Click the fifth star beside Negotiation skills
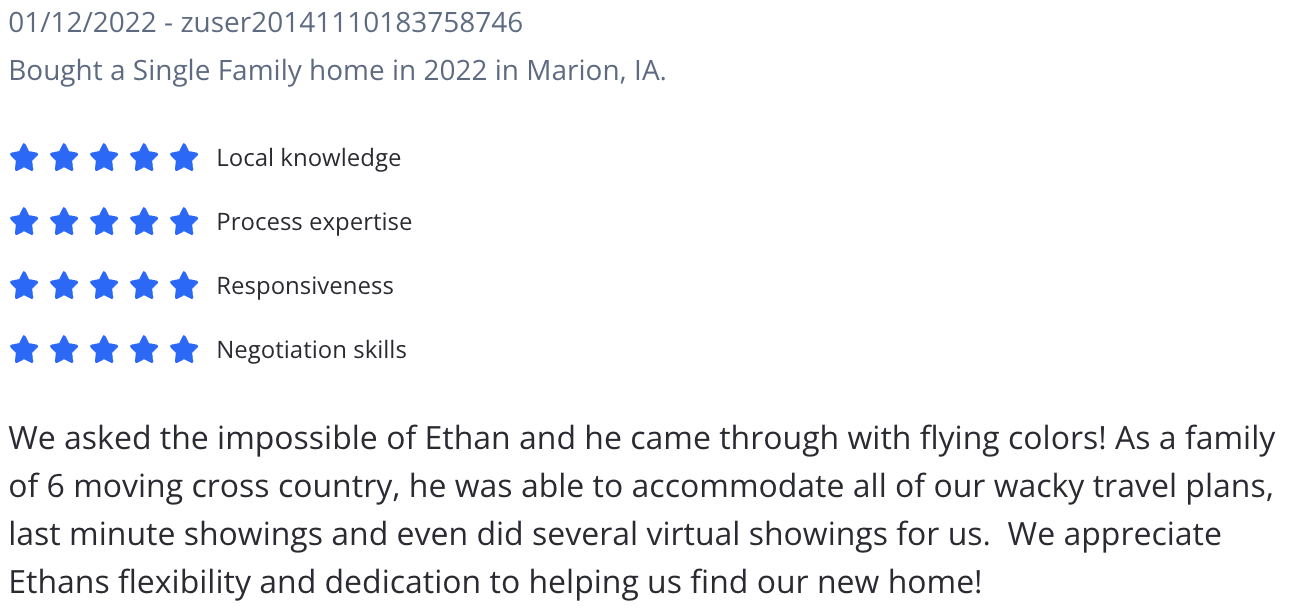The image size is (1308, 610). (x=184, y=350)
